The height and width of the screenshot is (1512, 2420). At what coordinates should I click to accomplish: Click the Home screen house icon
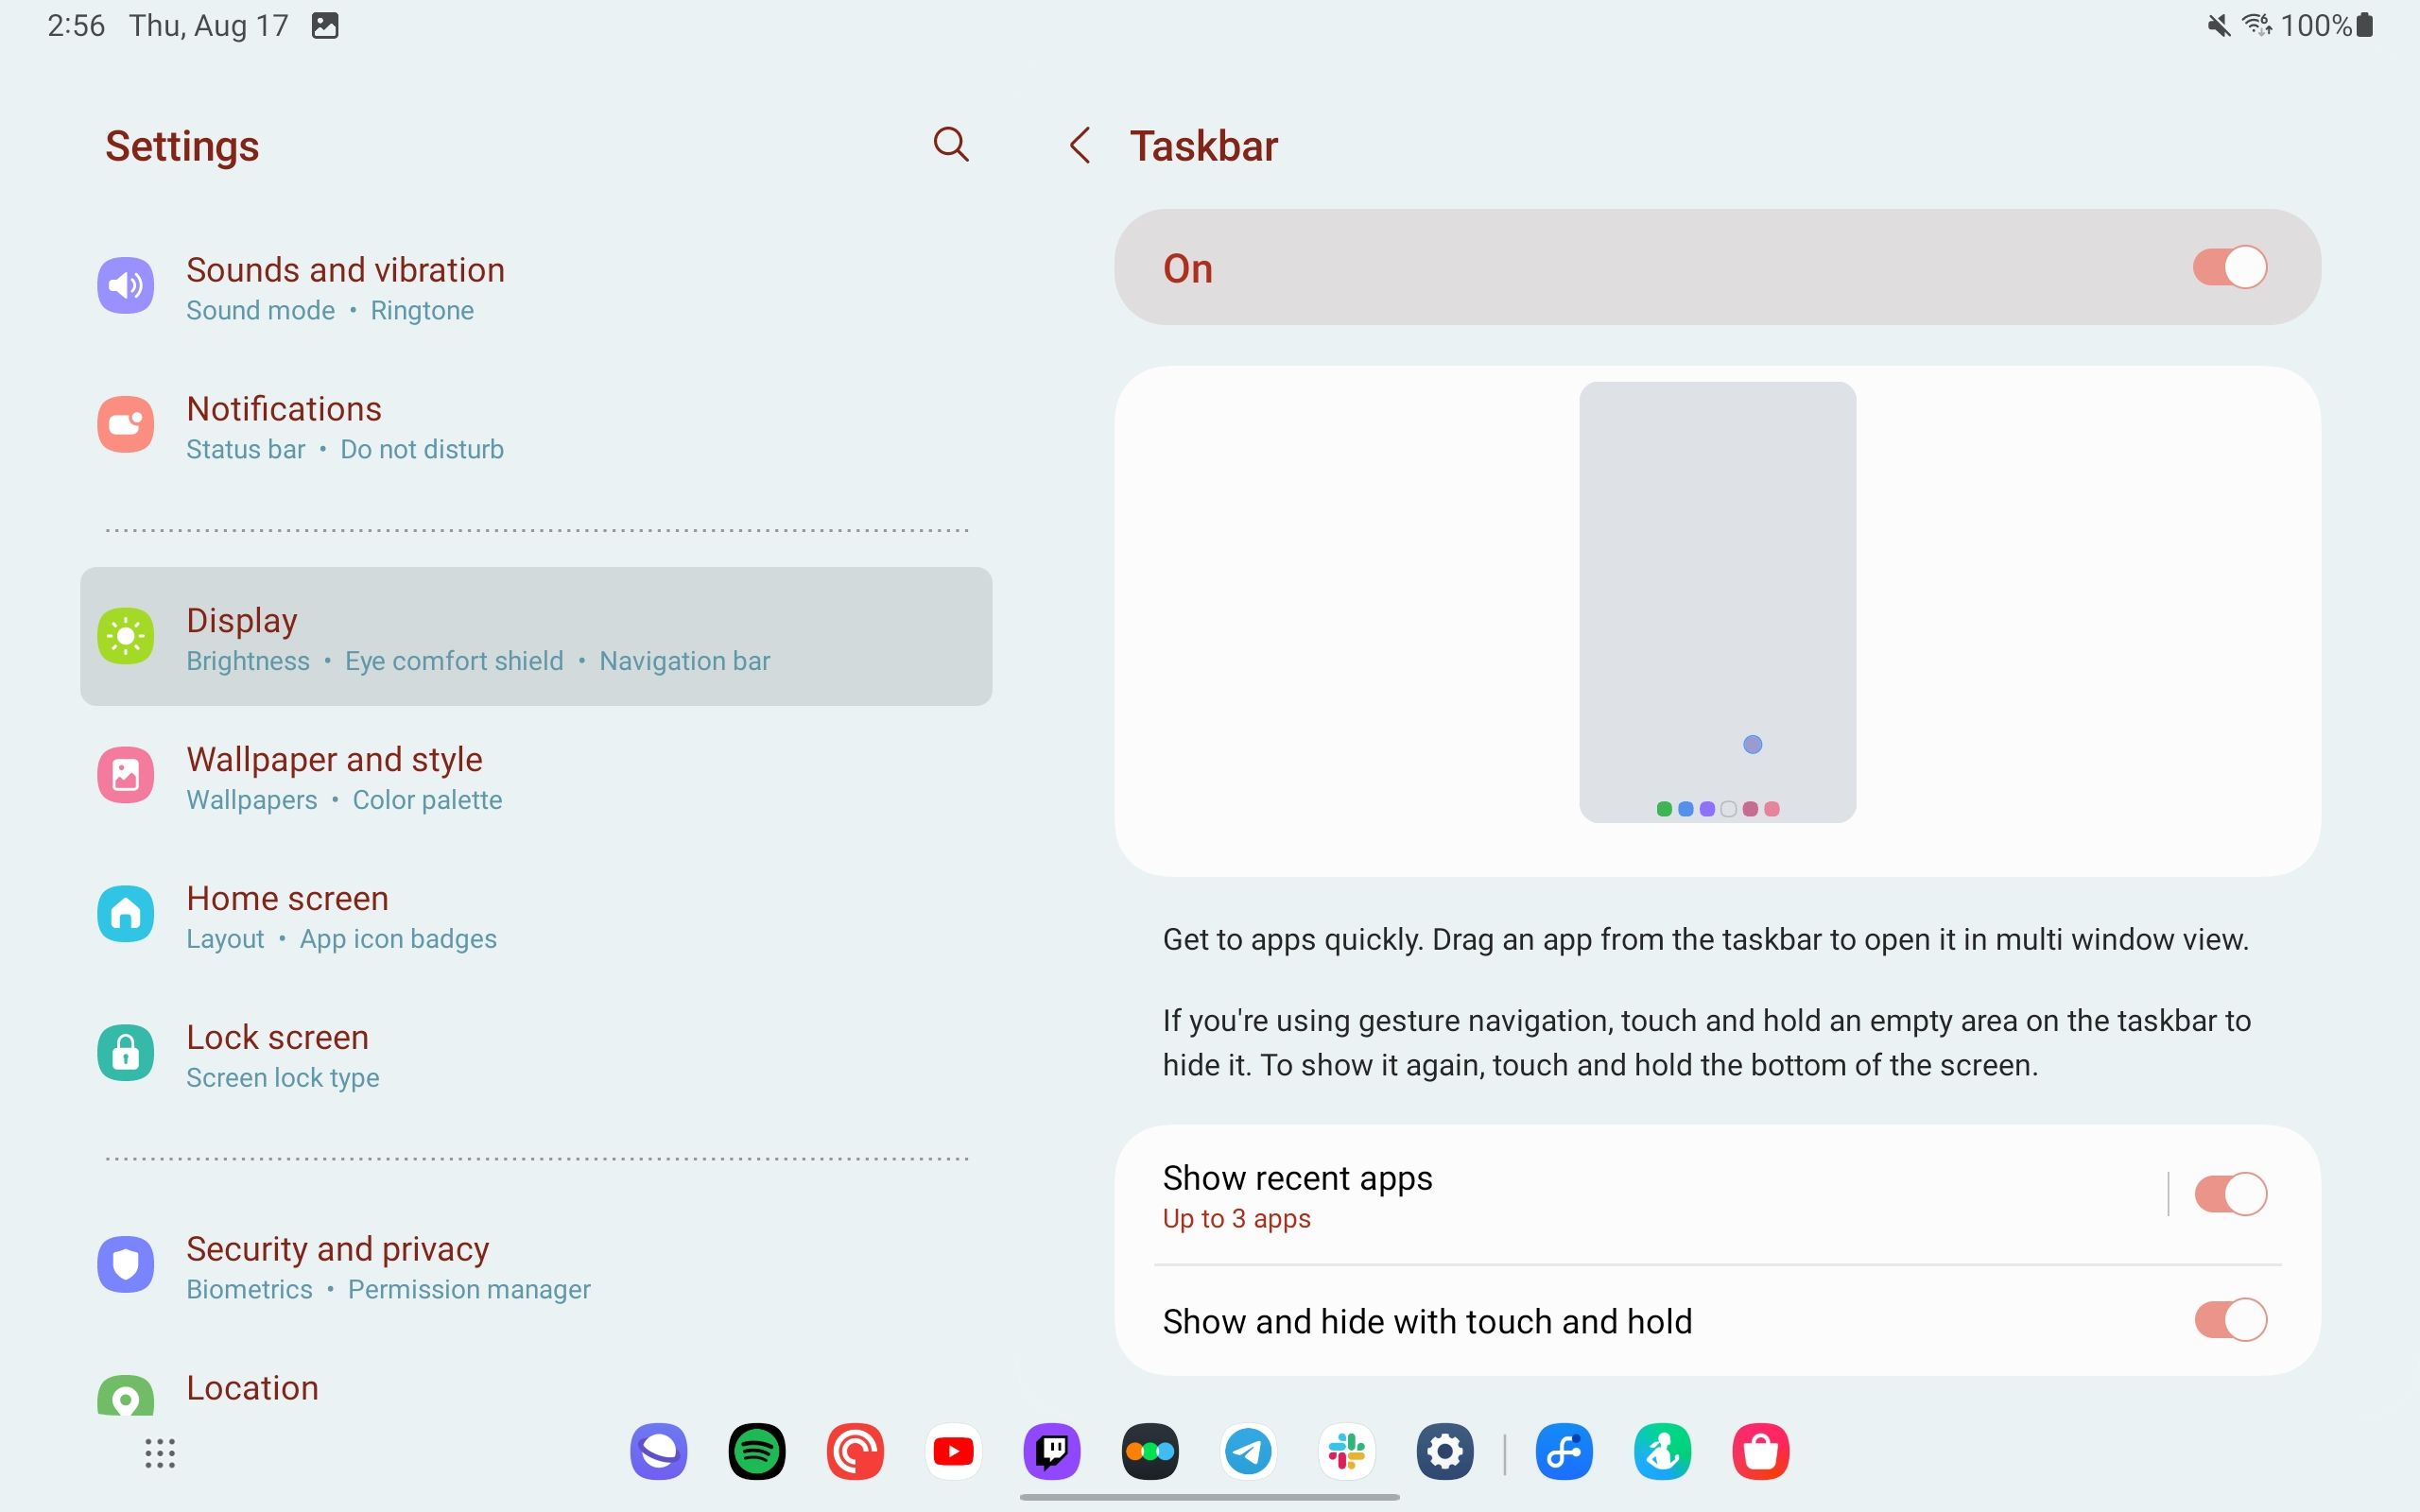[126, 914]
